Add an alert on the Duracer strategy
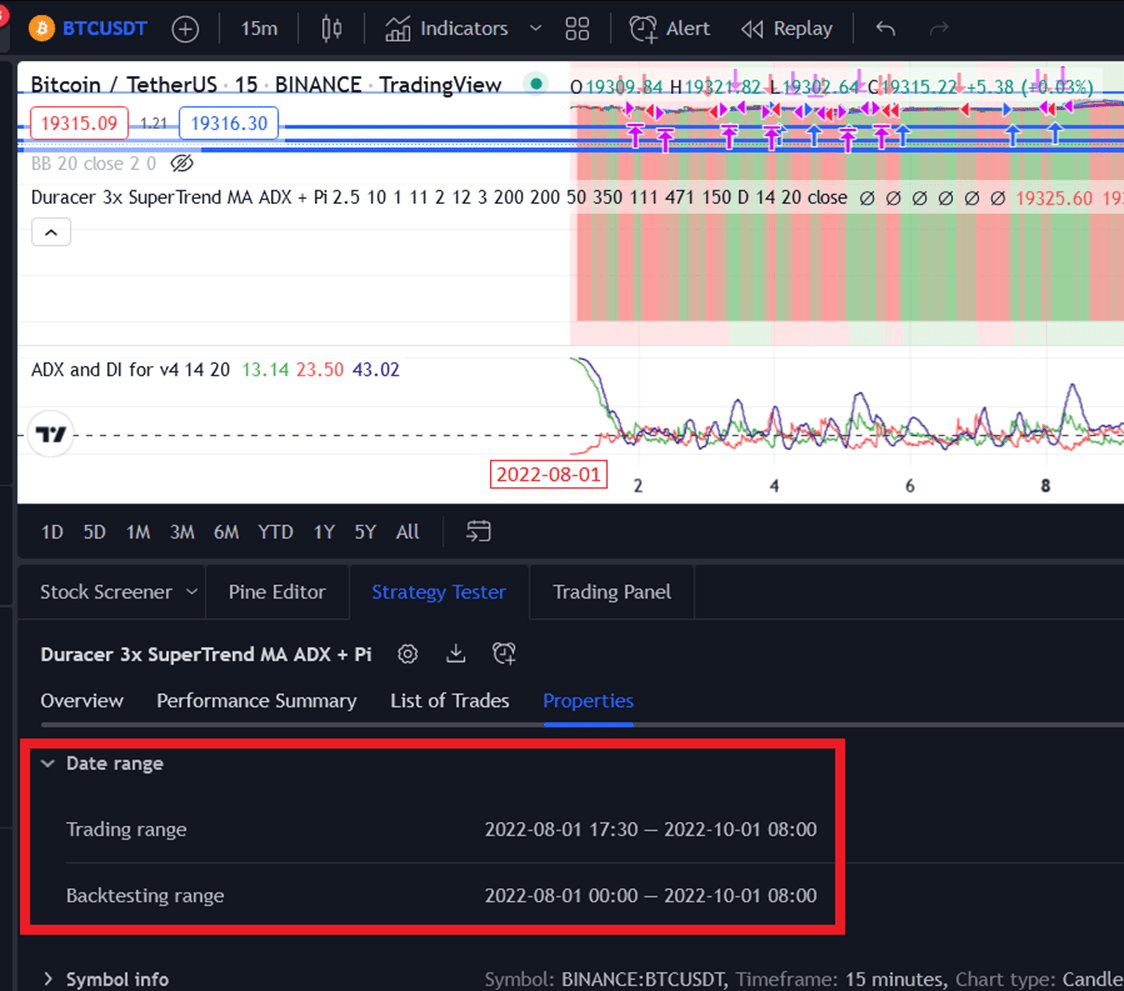 [504, 653]
